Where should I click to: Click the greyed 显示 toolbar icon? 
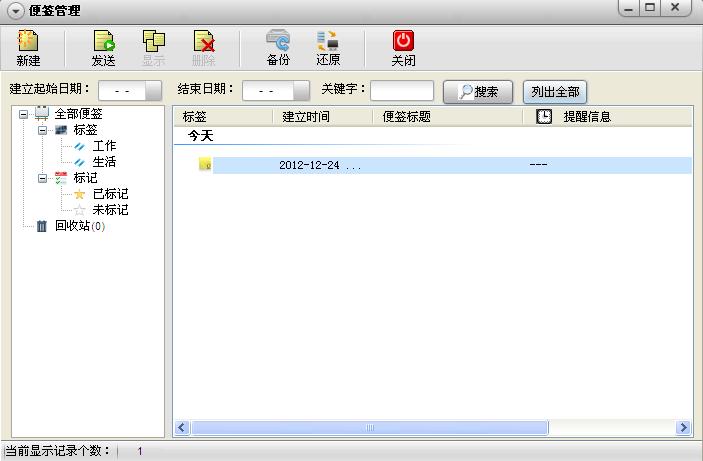click(x=154, y=41)
